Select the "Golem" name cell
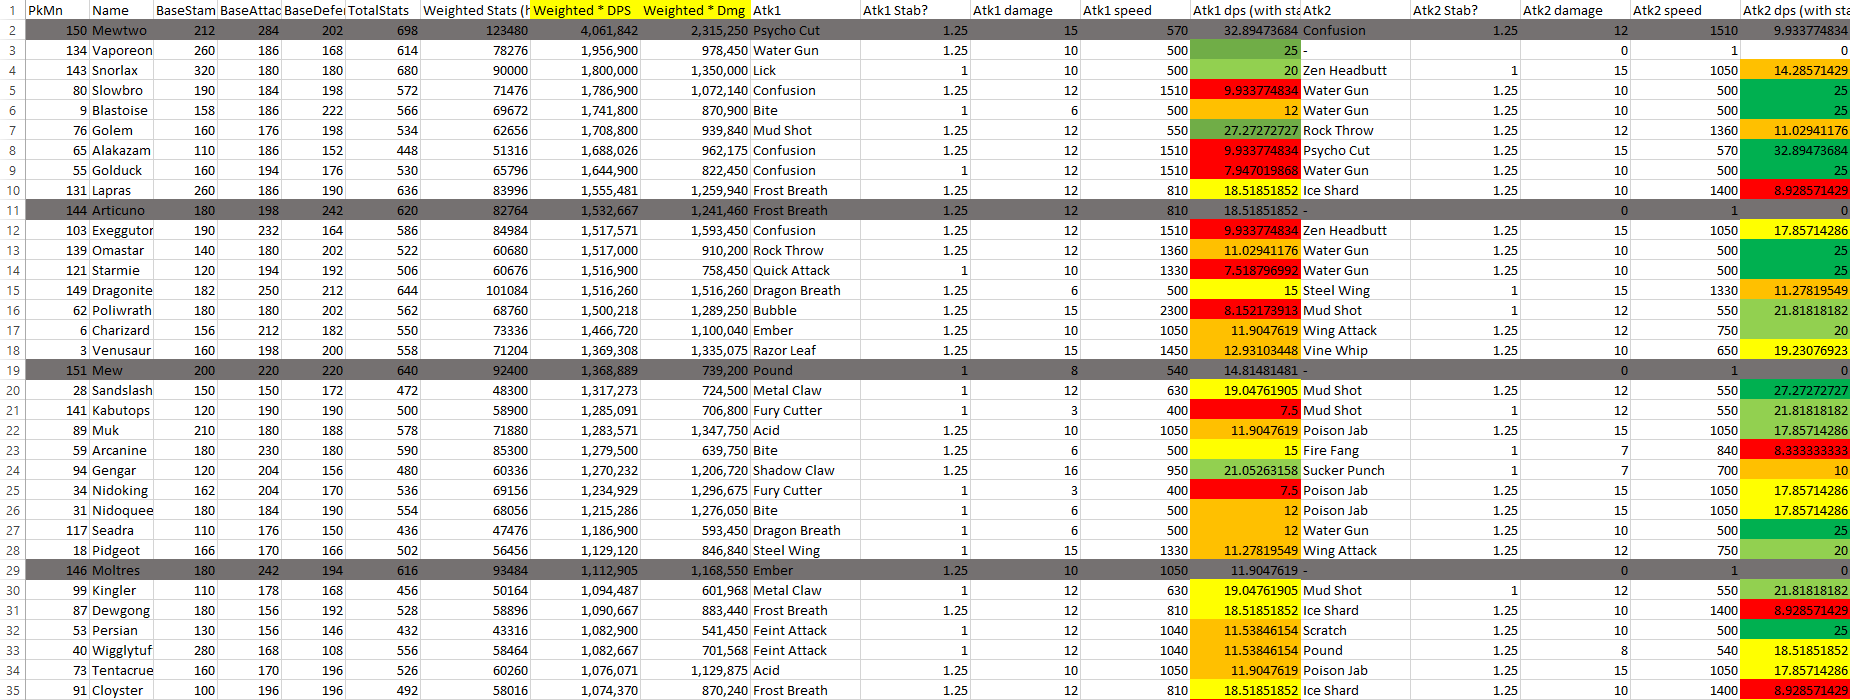Viewport: 1850px width, 700px height. [x=121, y=130]
